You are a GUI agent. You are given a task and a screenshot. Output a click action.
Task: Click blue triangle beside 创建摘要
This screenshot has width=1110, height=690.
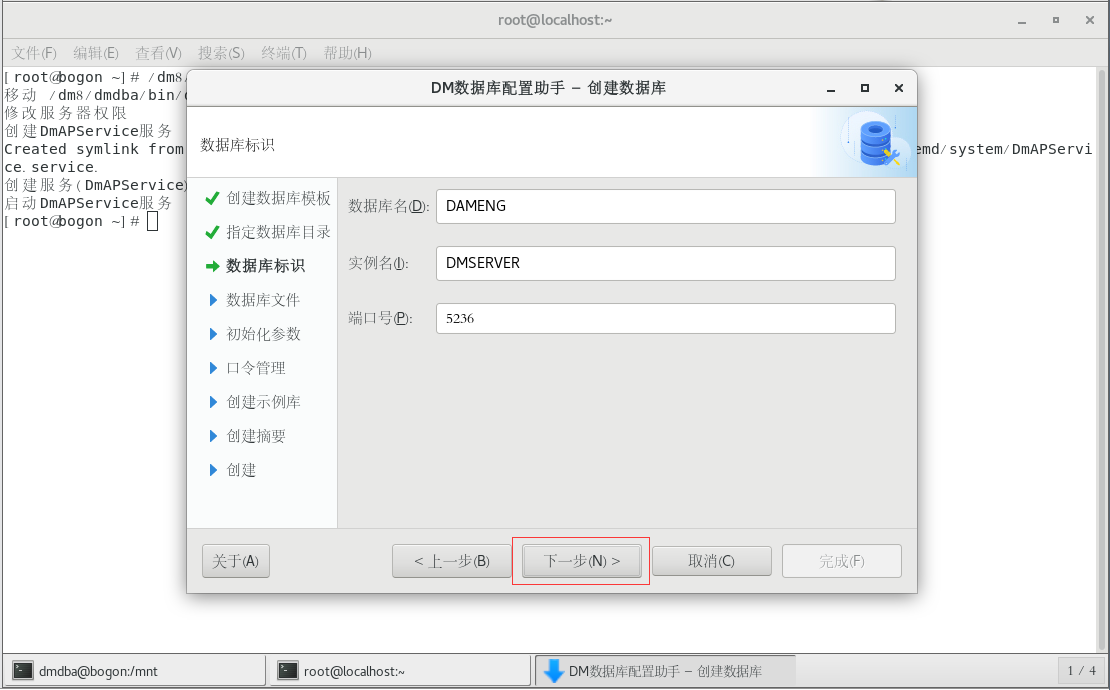pos(213,436)
